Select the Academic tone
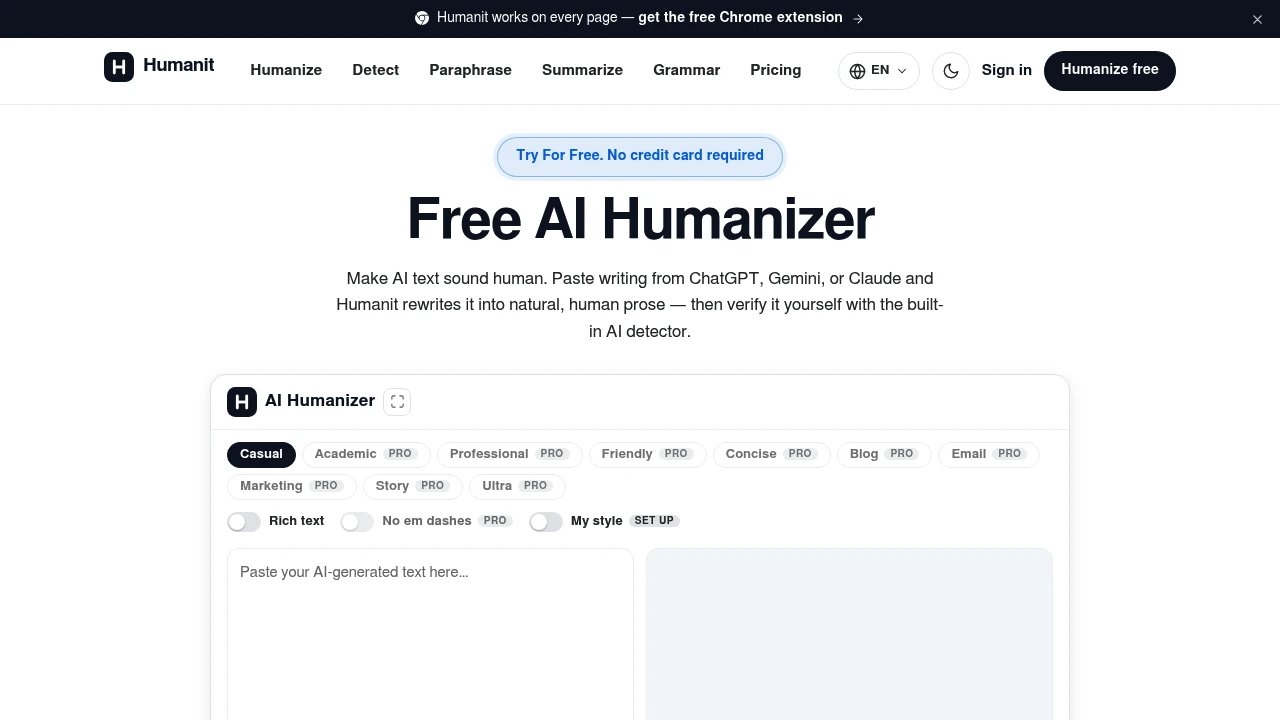Viewport: 1280px width, 720px height. pyautogui.click(x=366, y=455)
